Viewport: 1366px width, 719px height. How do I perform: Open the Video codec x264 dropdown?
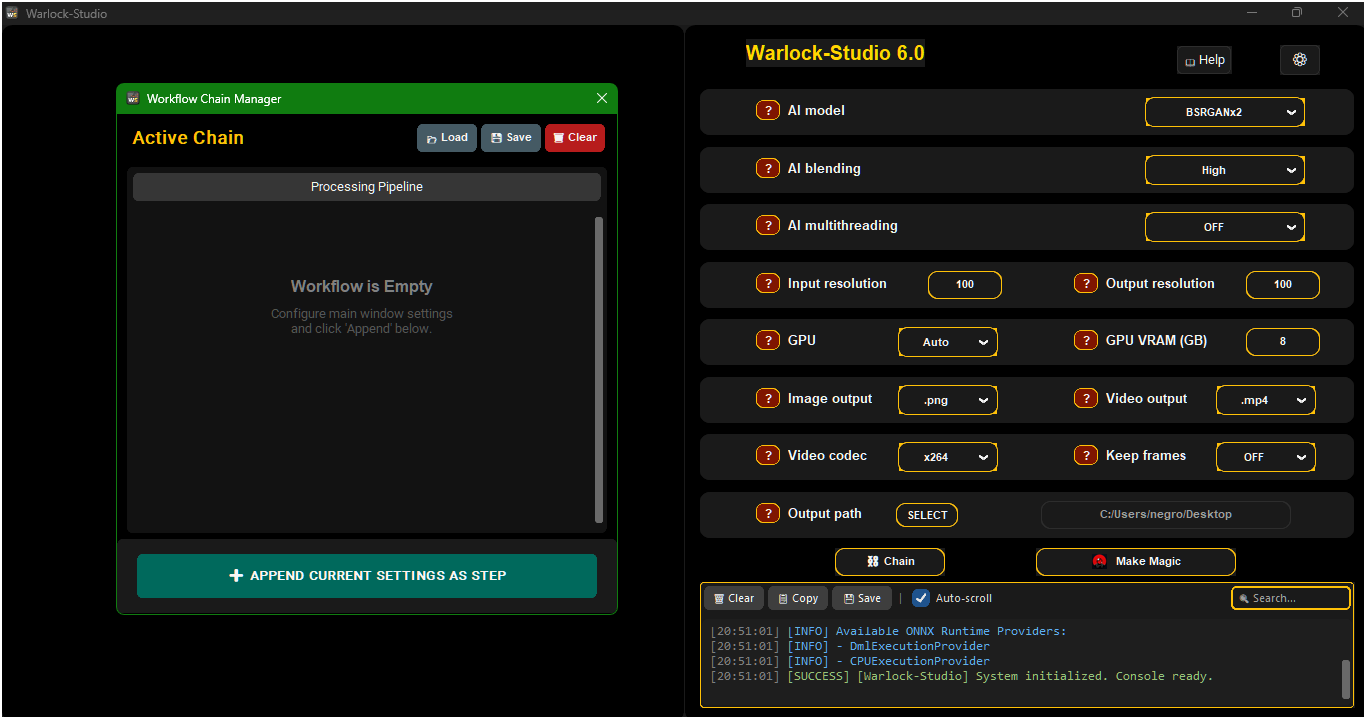pos(948,457)
